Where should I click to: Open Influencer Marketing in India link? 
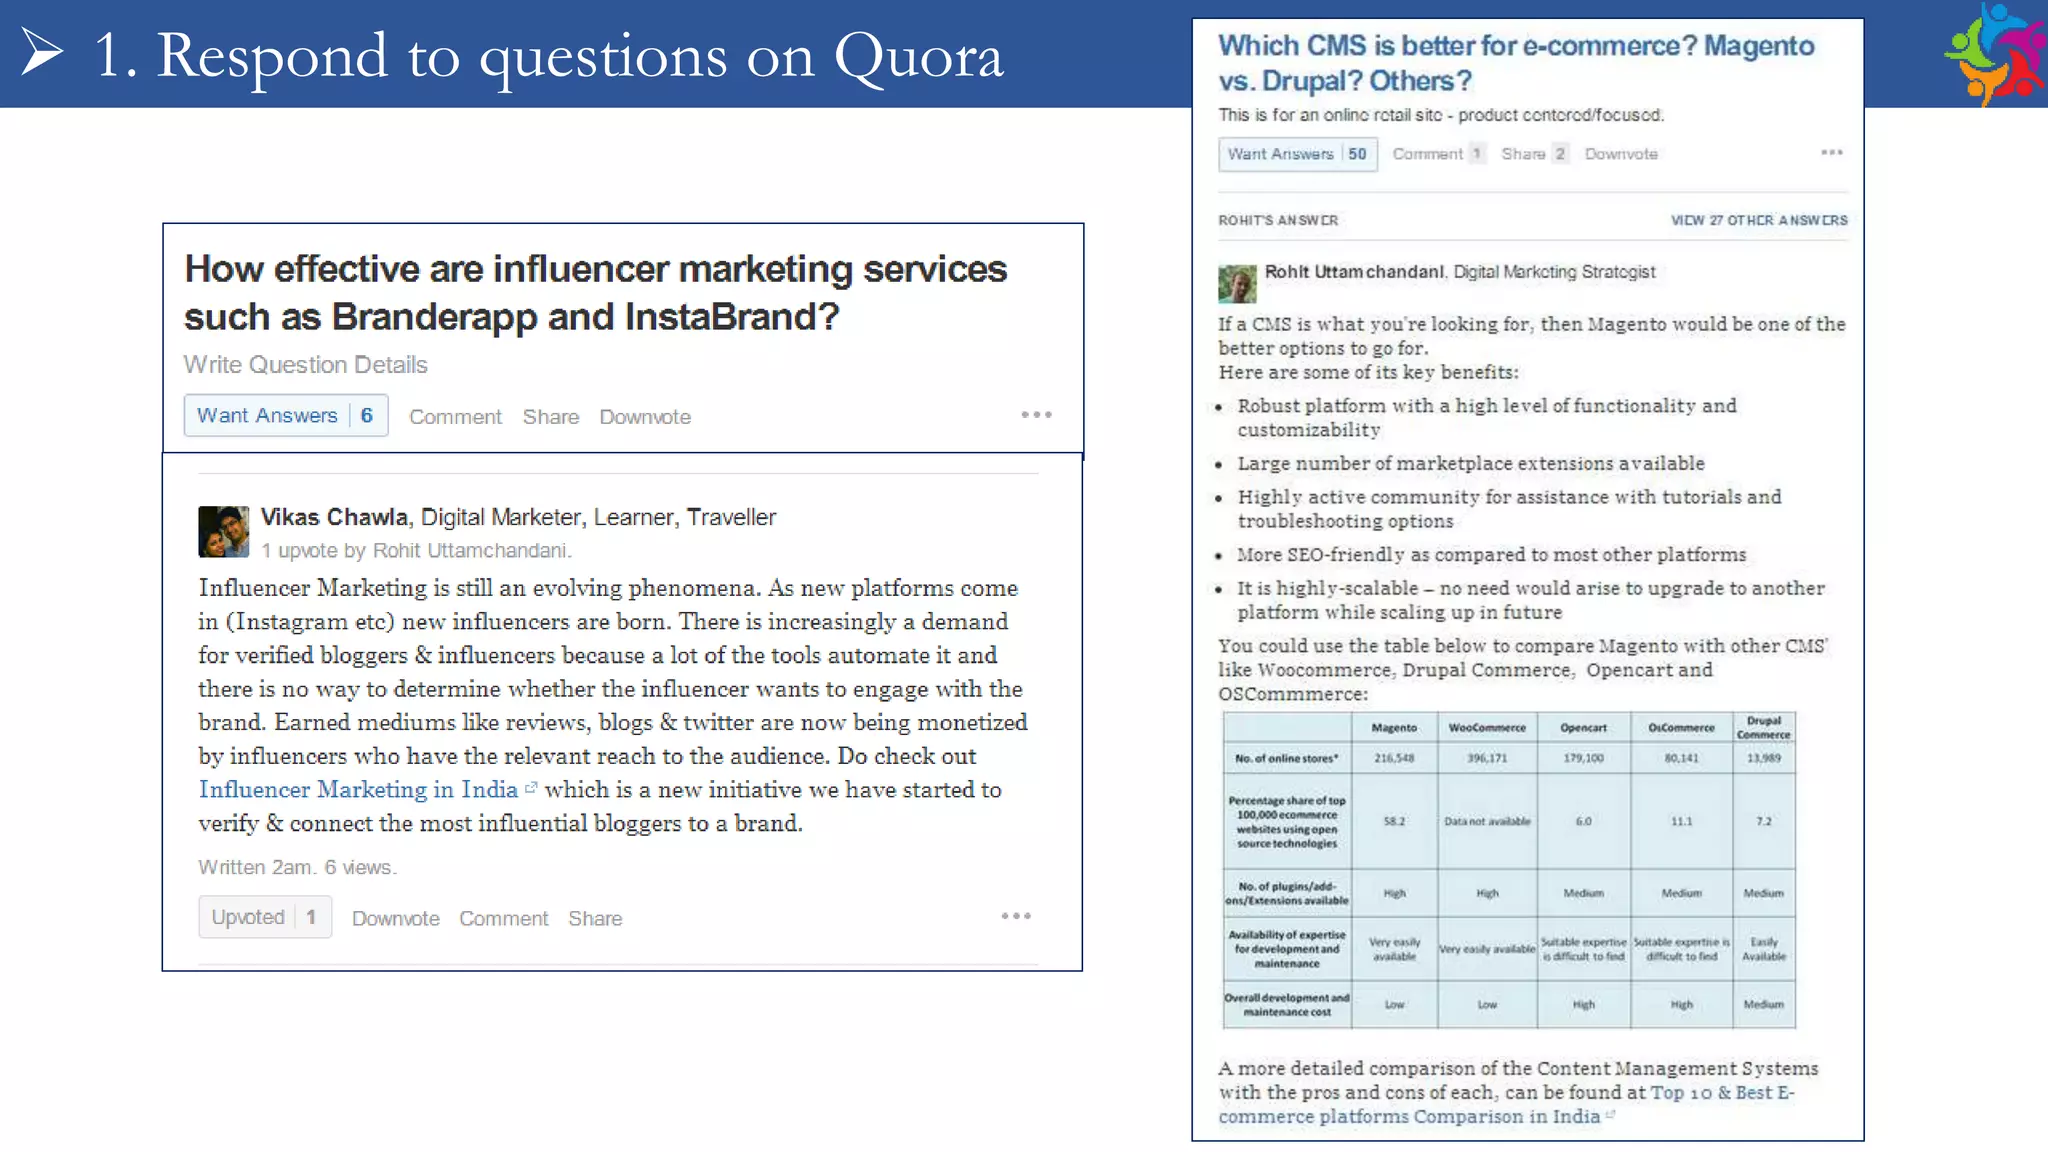click(x=358, y=790)
